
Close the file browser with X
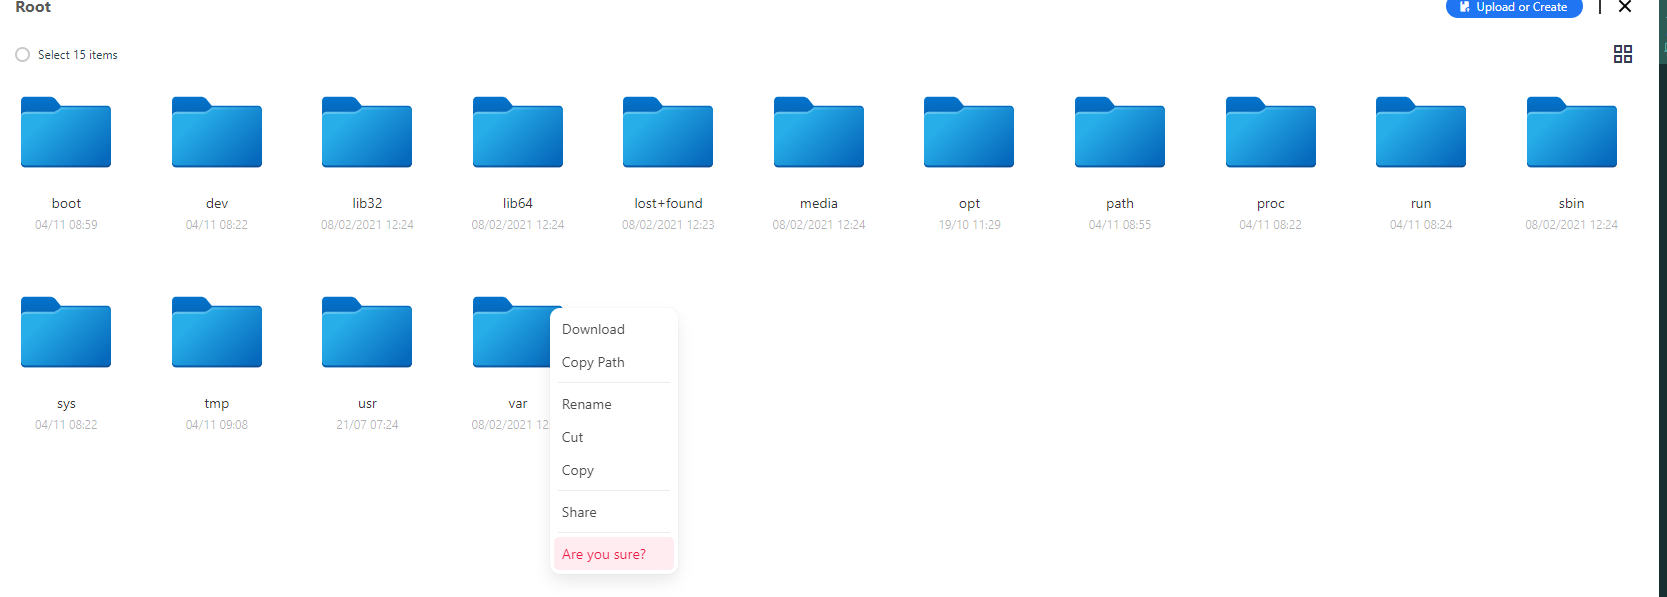1625,7
